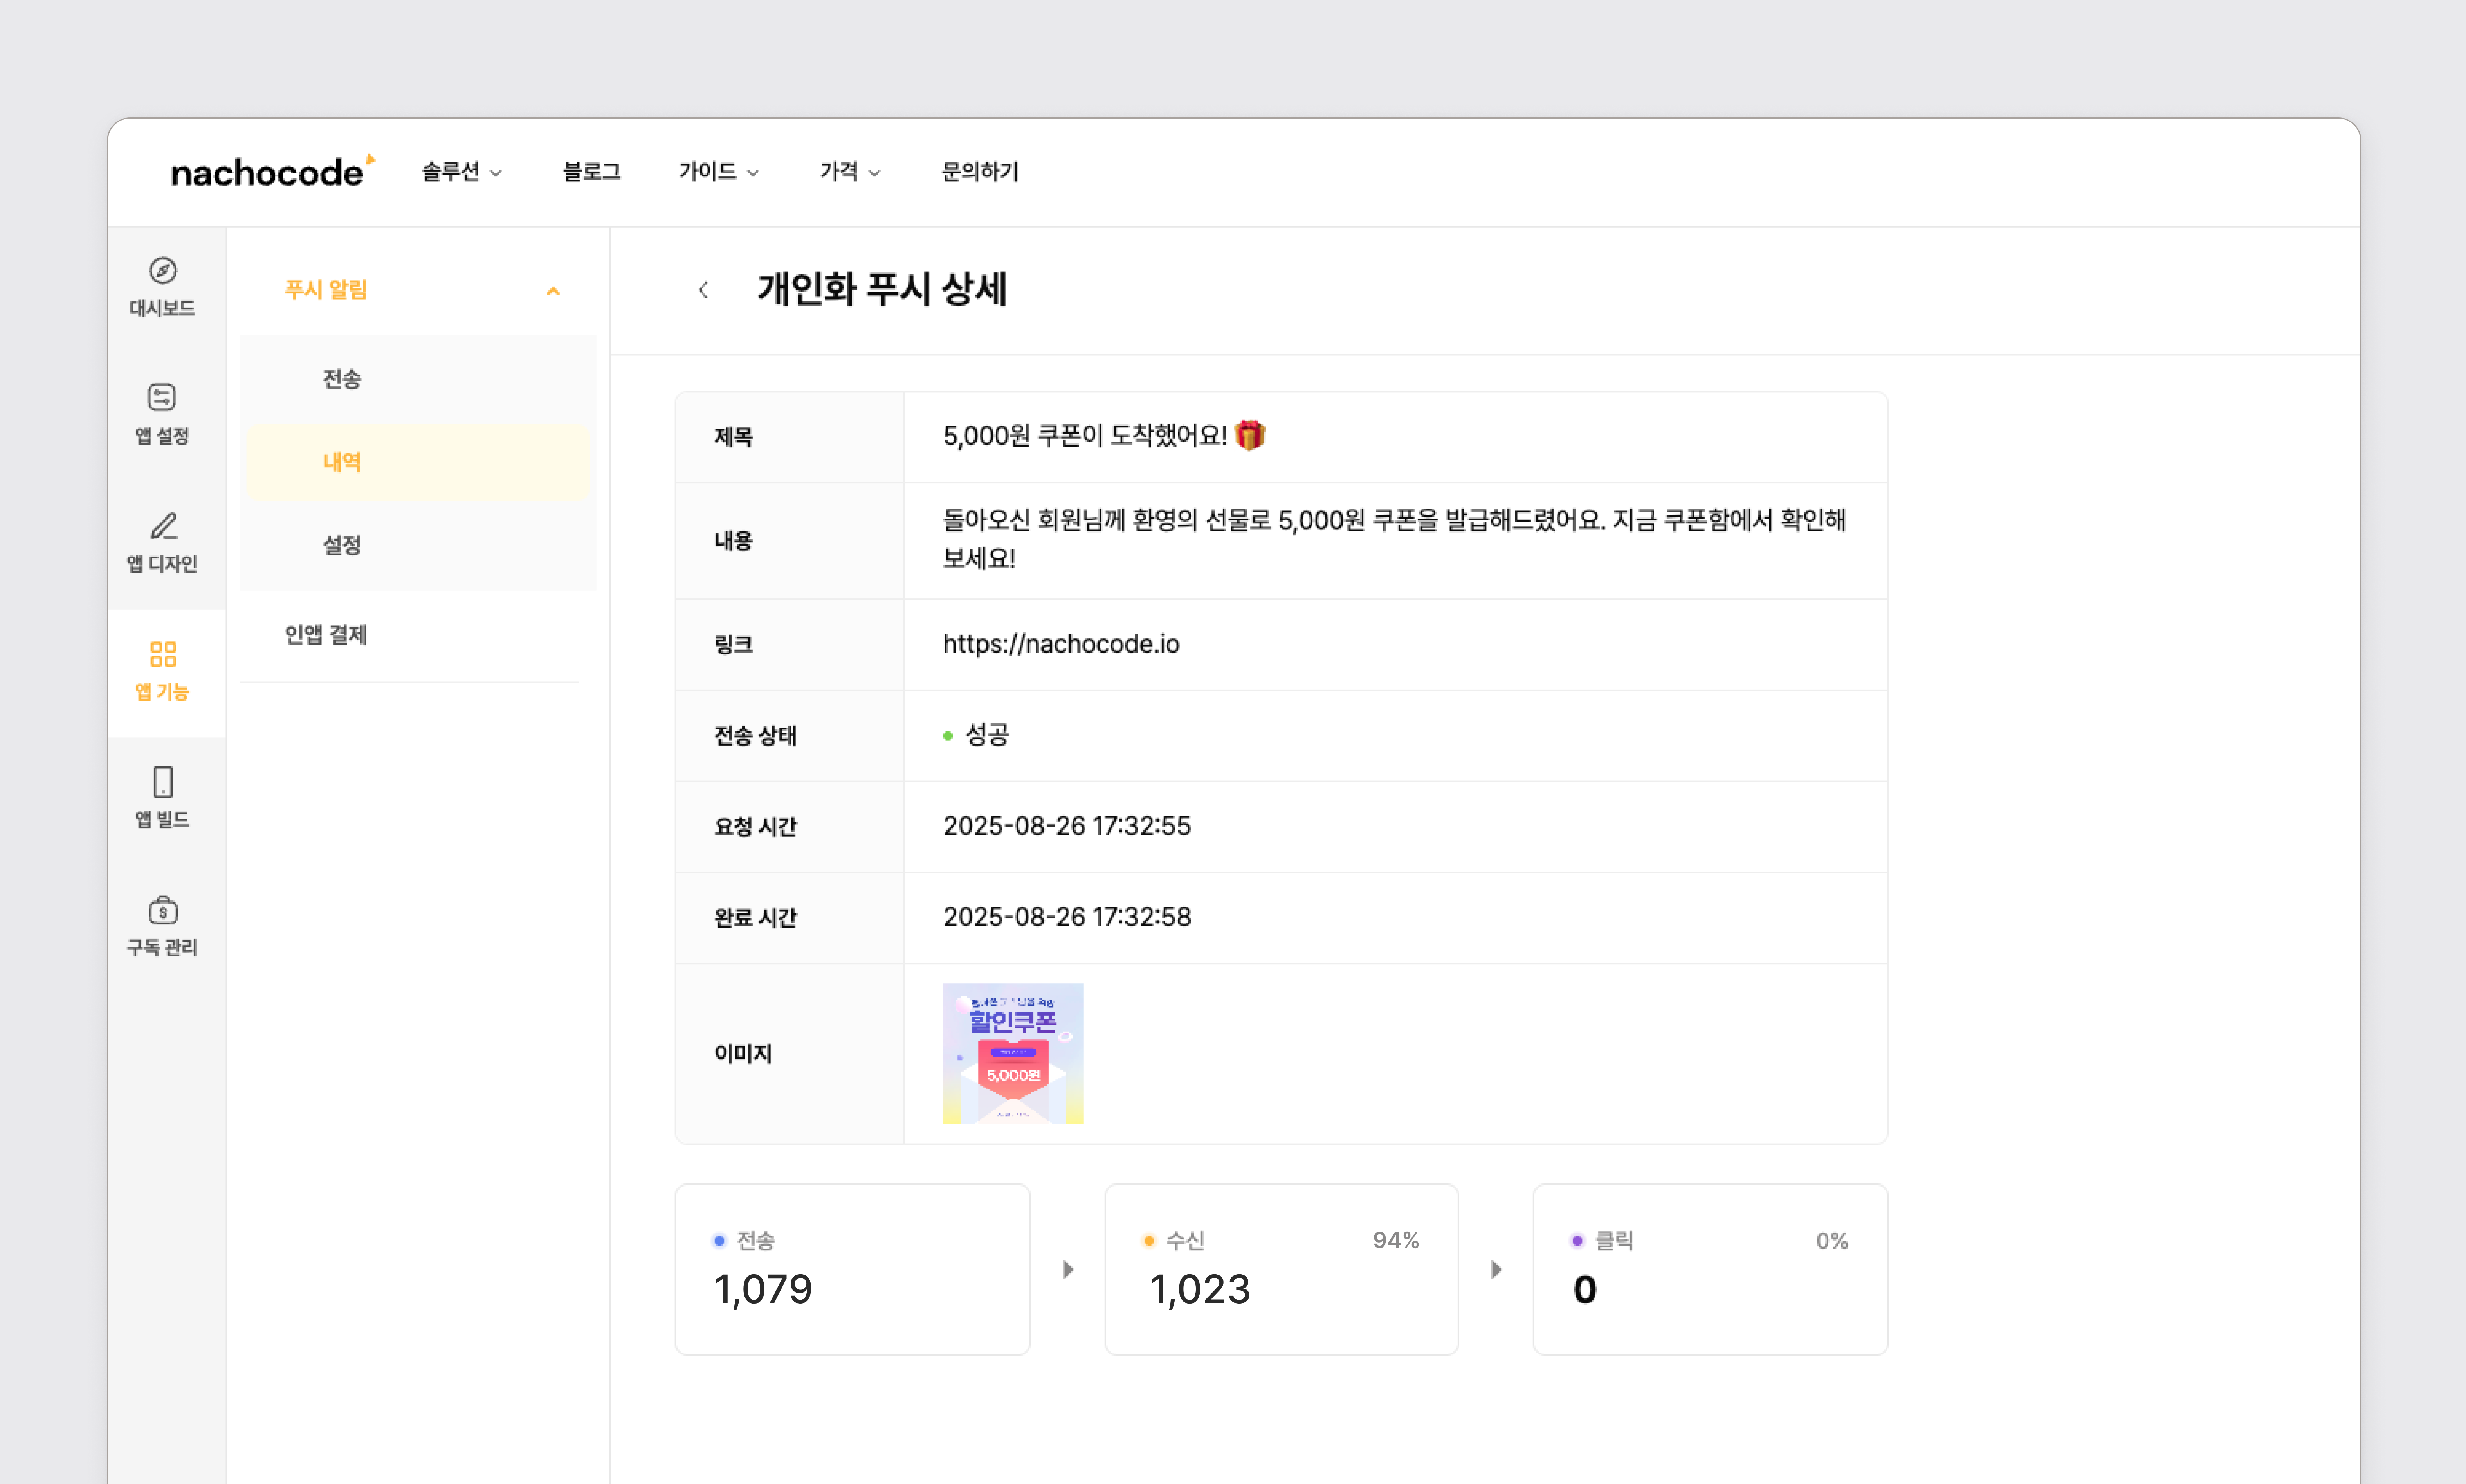The image size is (2466, 1484).
Task: Select the 앱 디자인 pencil icon
Action: click(162, 526)
